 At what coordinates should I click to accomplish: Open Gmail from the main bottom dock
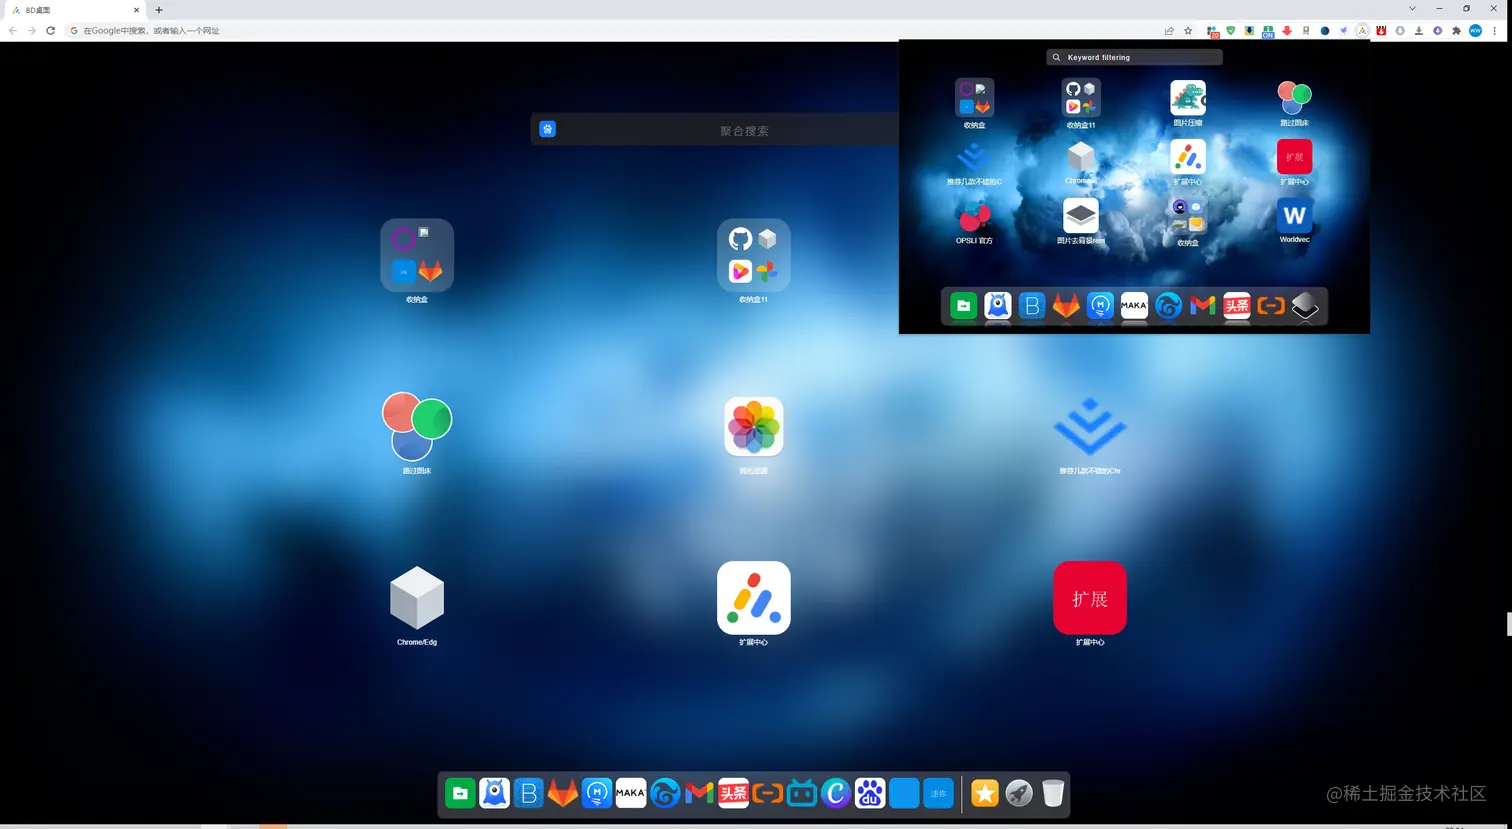(699, 793)
